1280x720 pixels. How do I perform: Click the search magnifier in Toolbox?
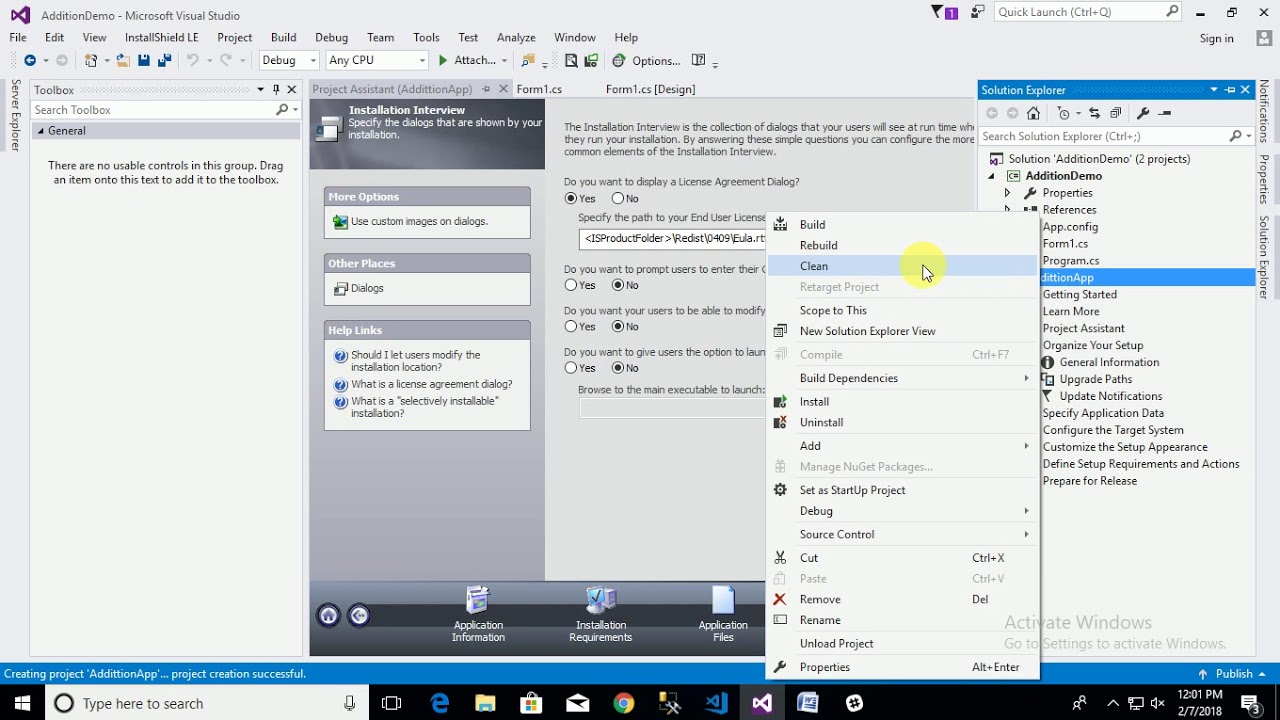pos(282,110)
